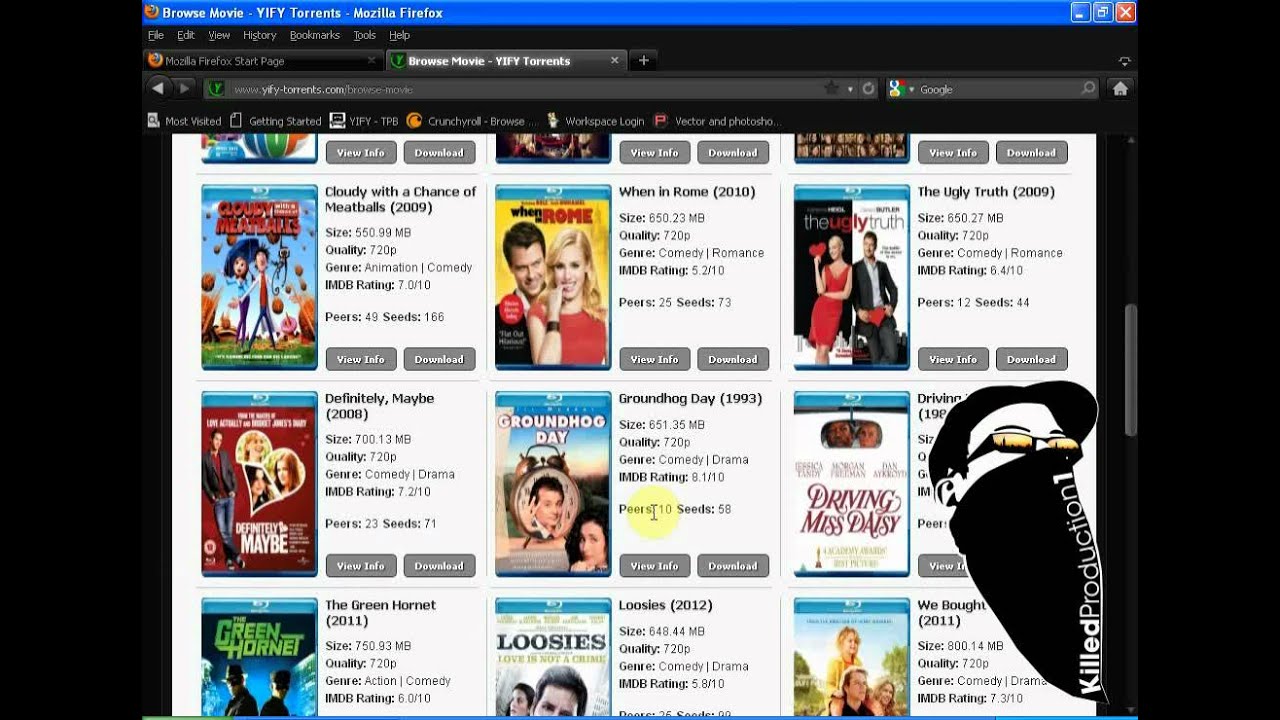The image size is (1280, 720).
Task: Click the forward navigation arrow
Action: tap(184, 89)
